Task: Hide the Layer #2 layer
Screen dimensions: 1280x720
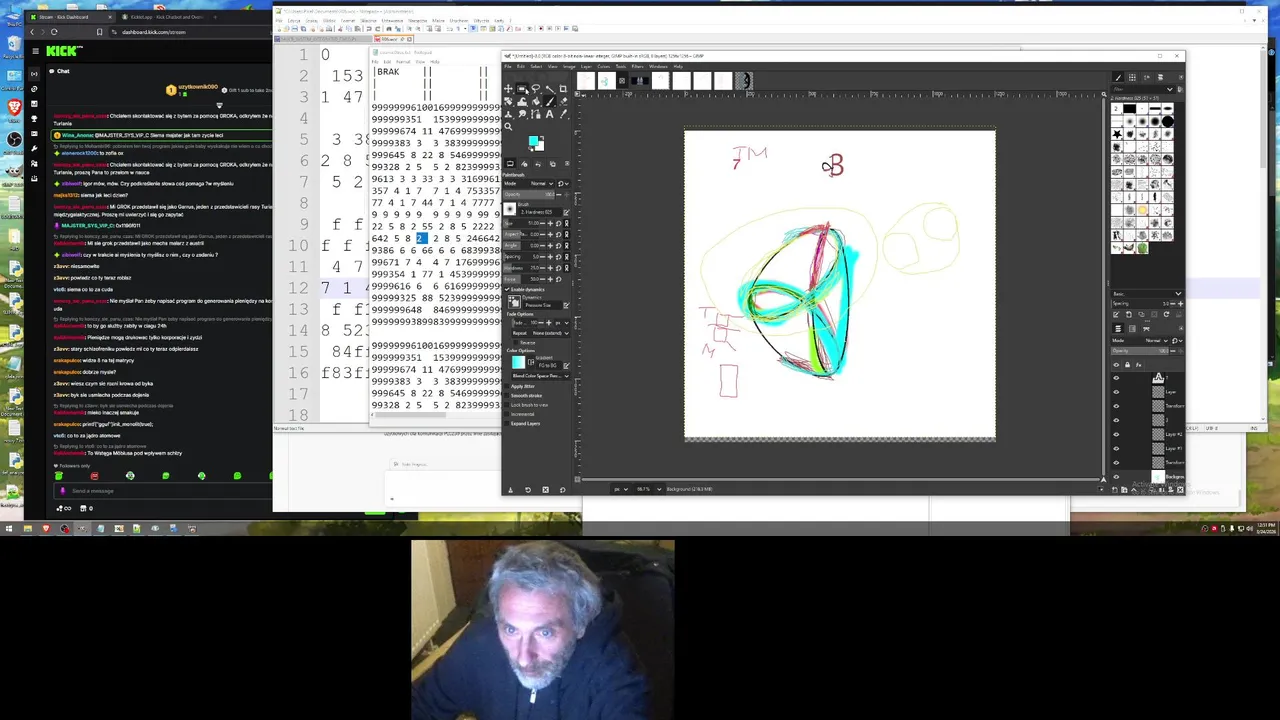Action: tap(1116, 434)
